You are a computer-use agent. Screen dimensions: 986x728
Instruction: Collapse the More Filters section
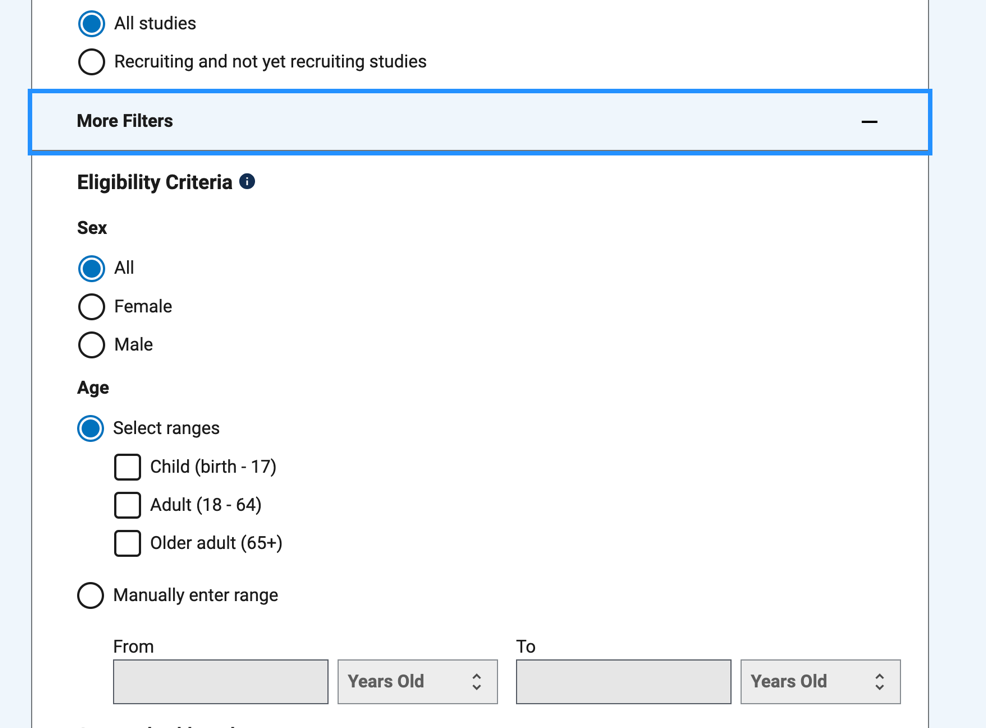(480, 122)
